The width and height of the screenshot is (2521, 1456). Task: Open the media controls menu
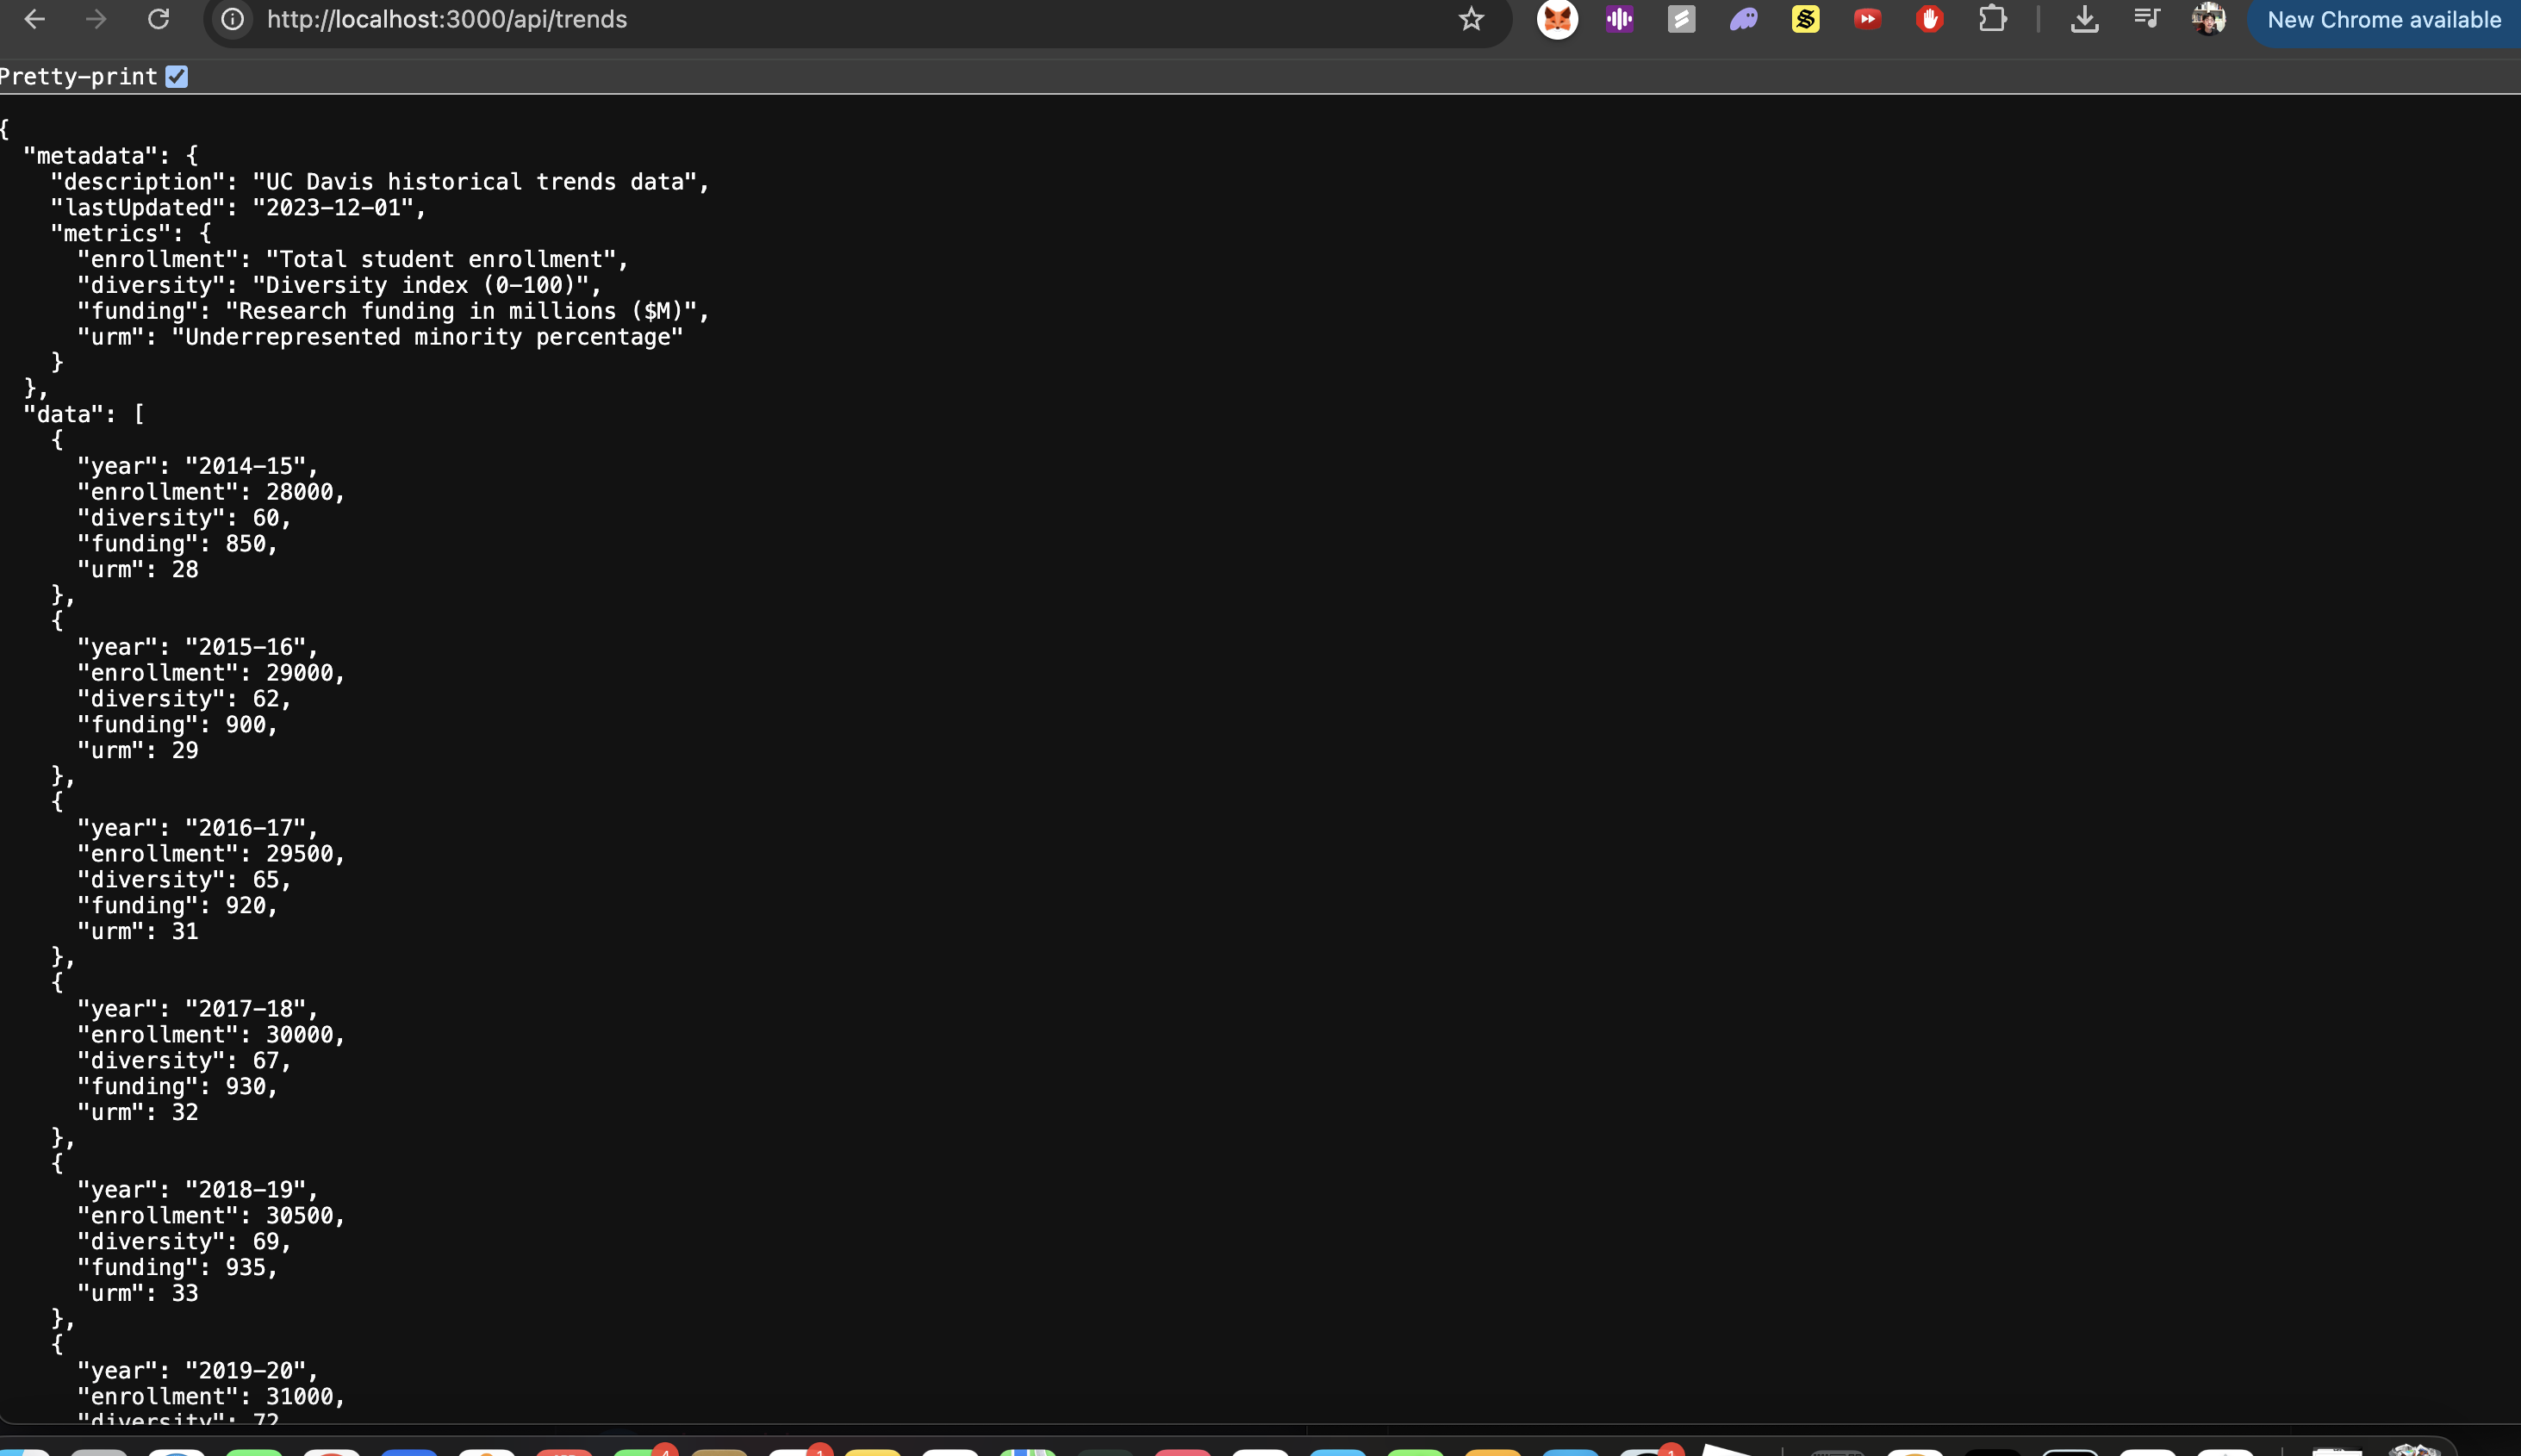[x=2146, y=19]
